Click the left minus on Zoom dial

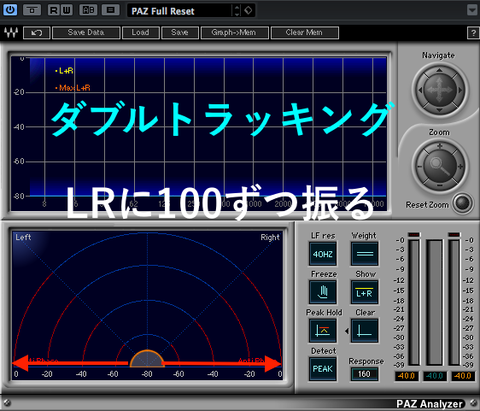(x=420, y=166)
